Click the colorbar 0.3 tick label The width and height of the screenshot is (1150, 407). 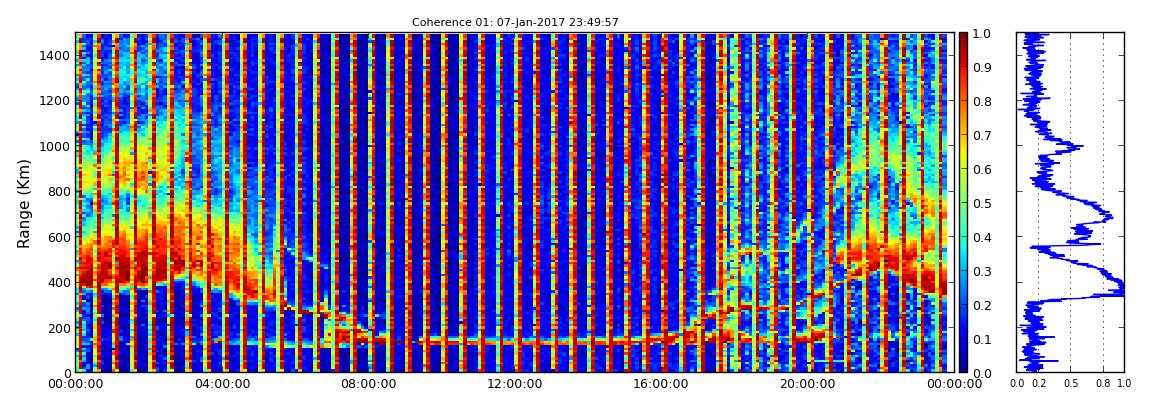click(x=981, y=271)
